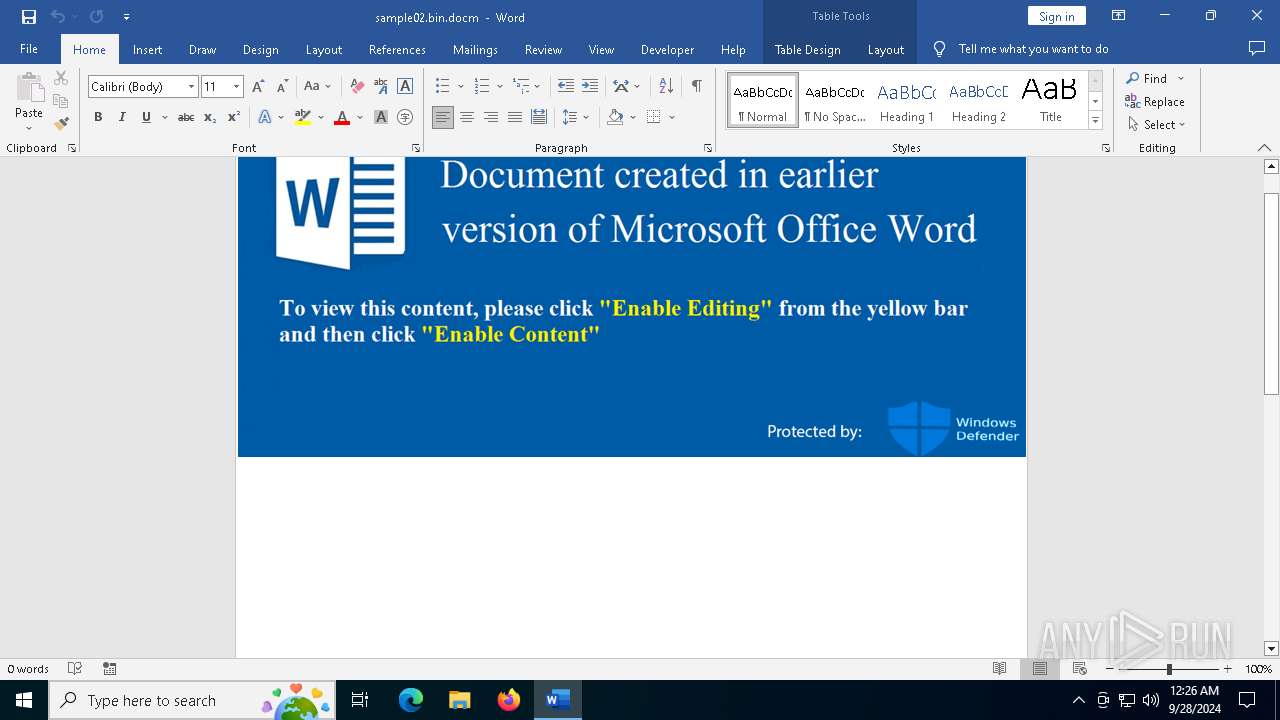1280x720 pixels.
Task: Toggle Print Layout view
Action: pyautogui.click(x=1039, y=669)
